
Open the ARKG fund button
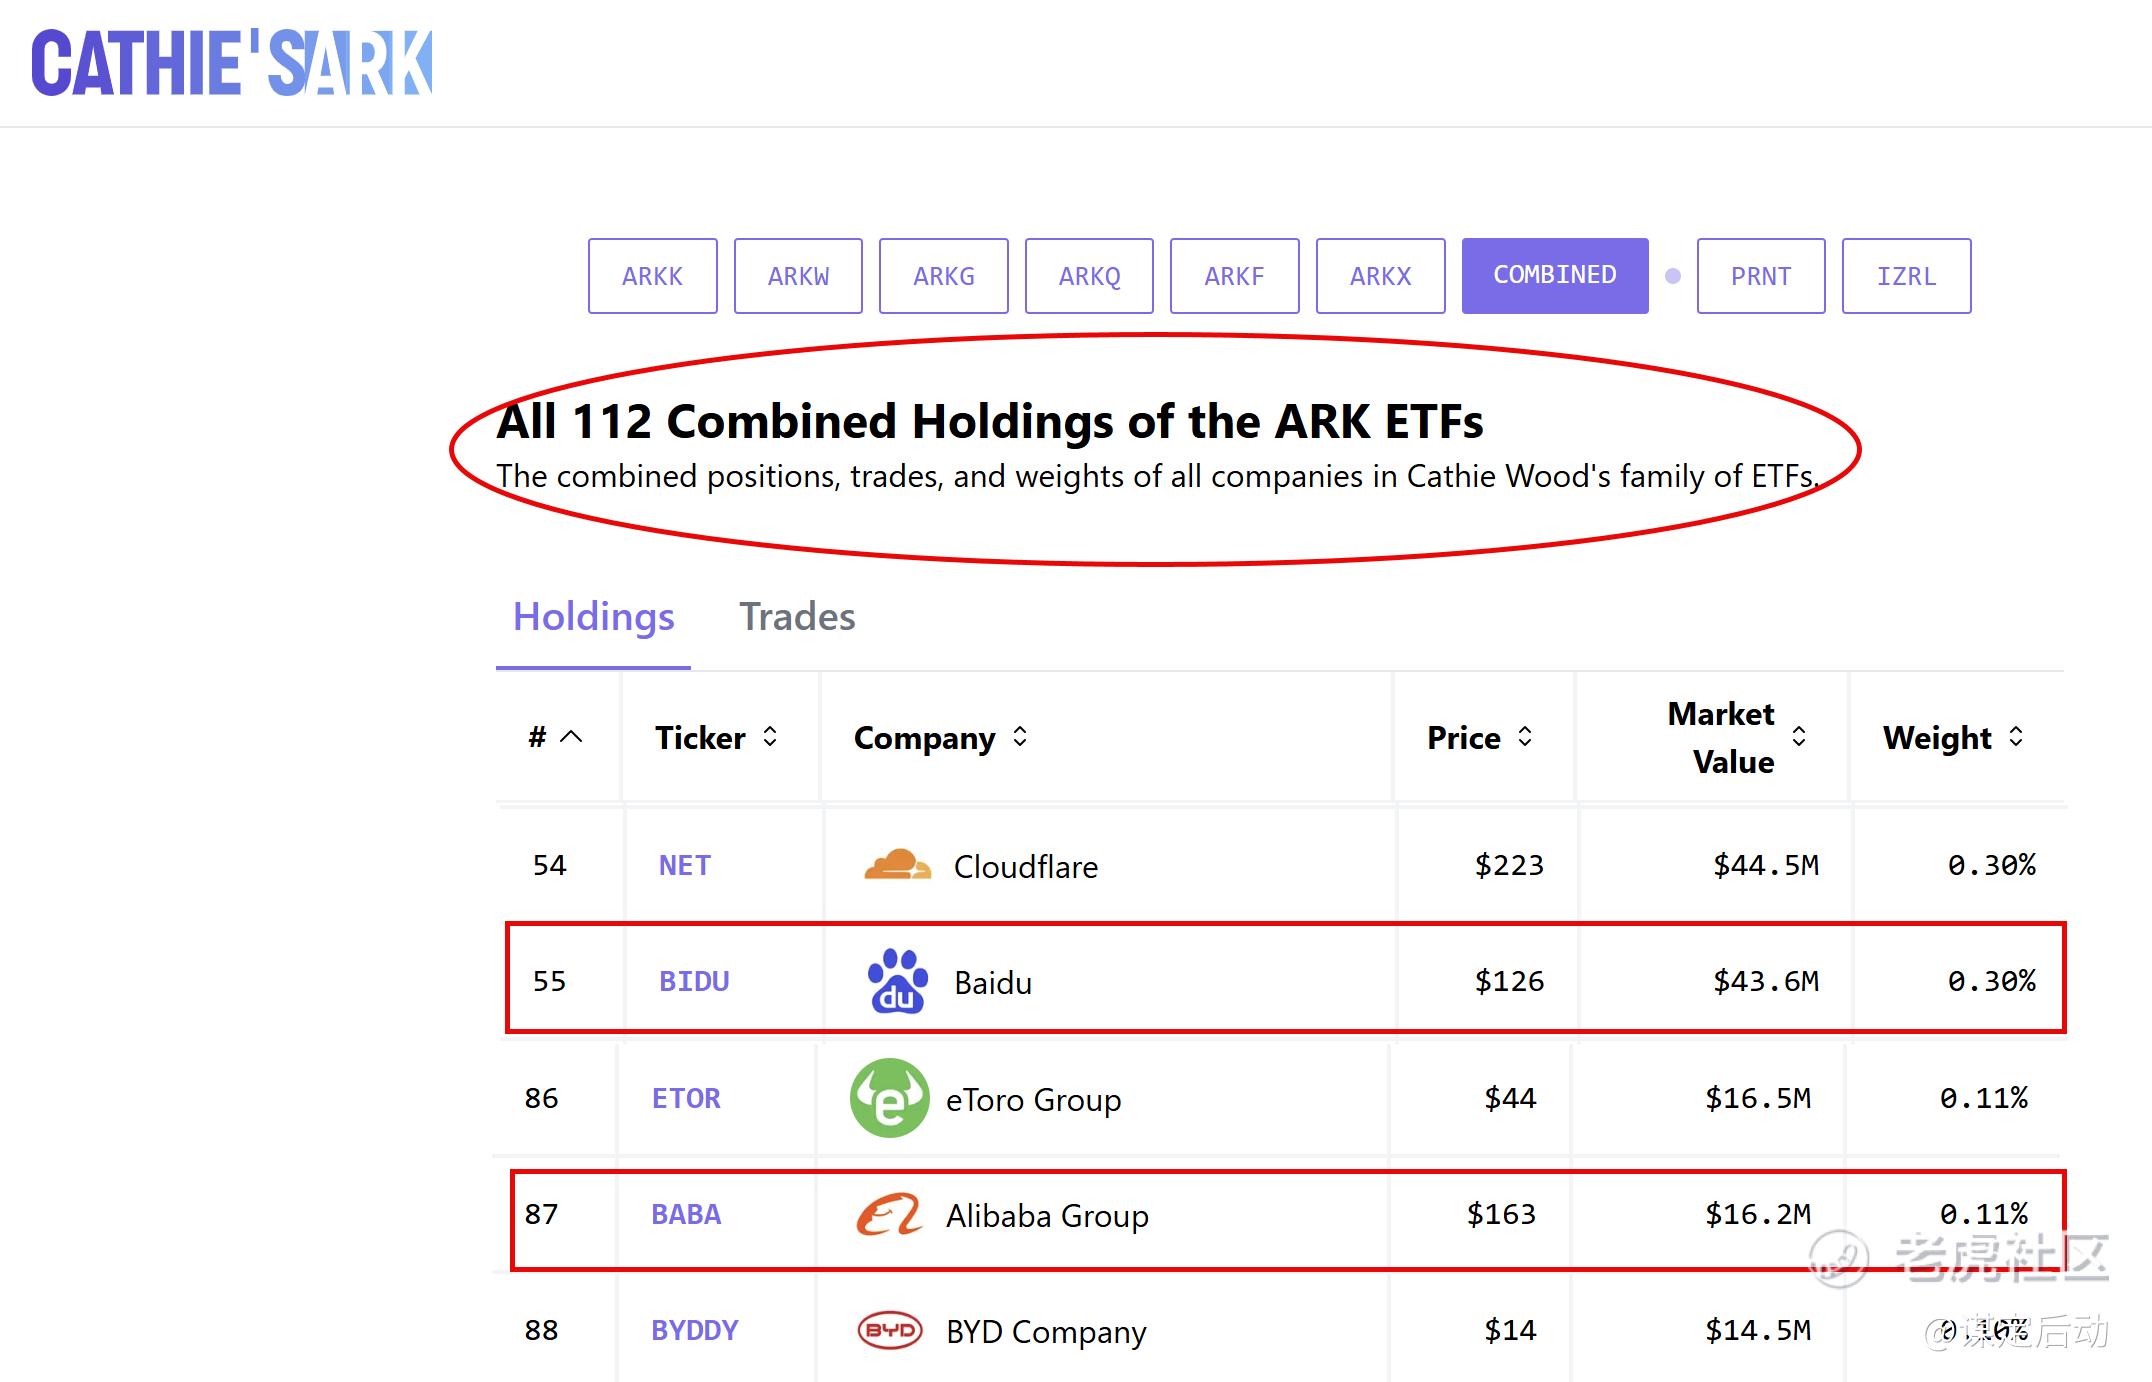[x=943, y=276]
